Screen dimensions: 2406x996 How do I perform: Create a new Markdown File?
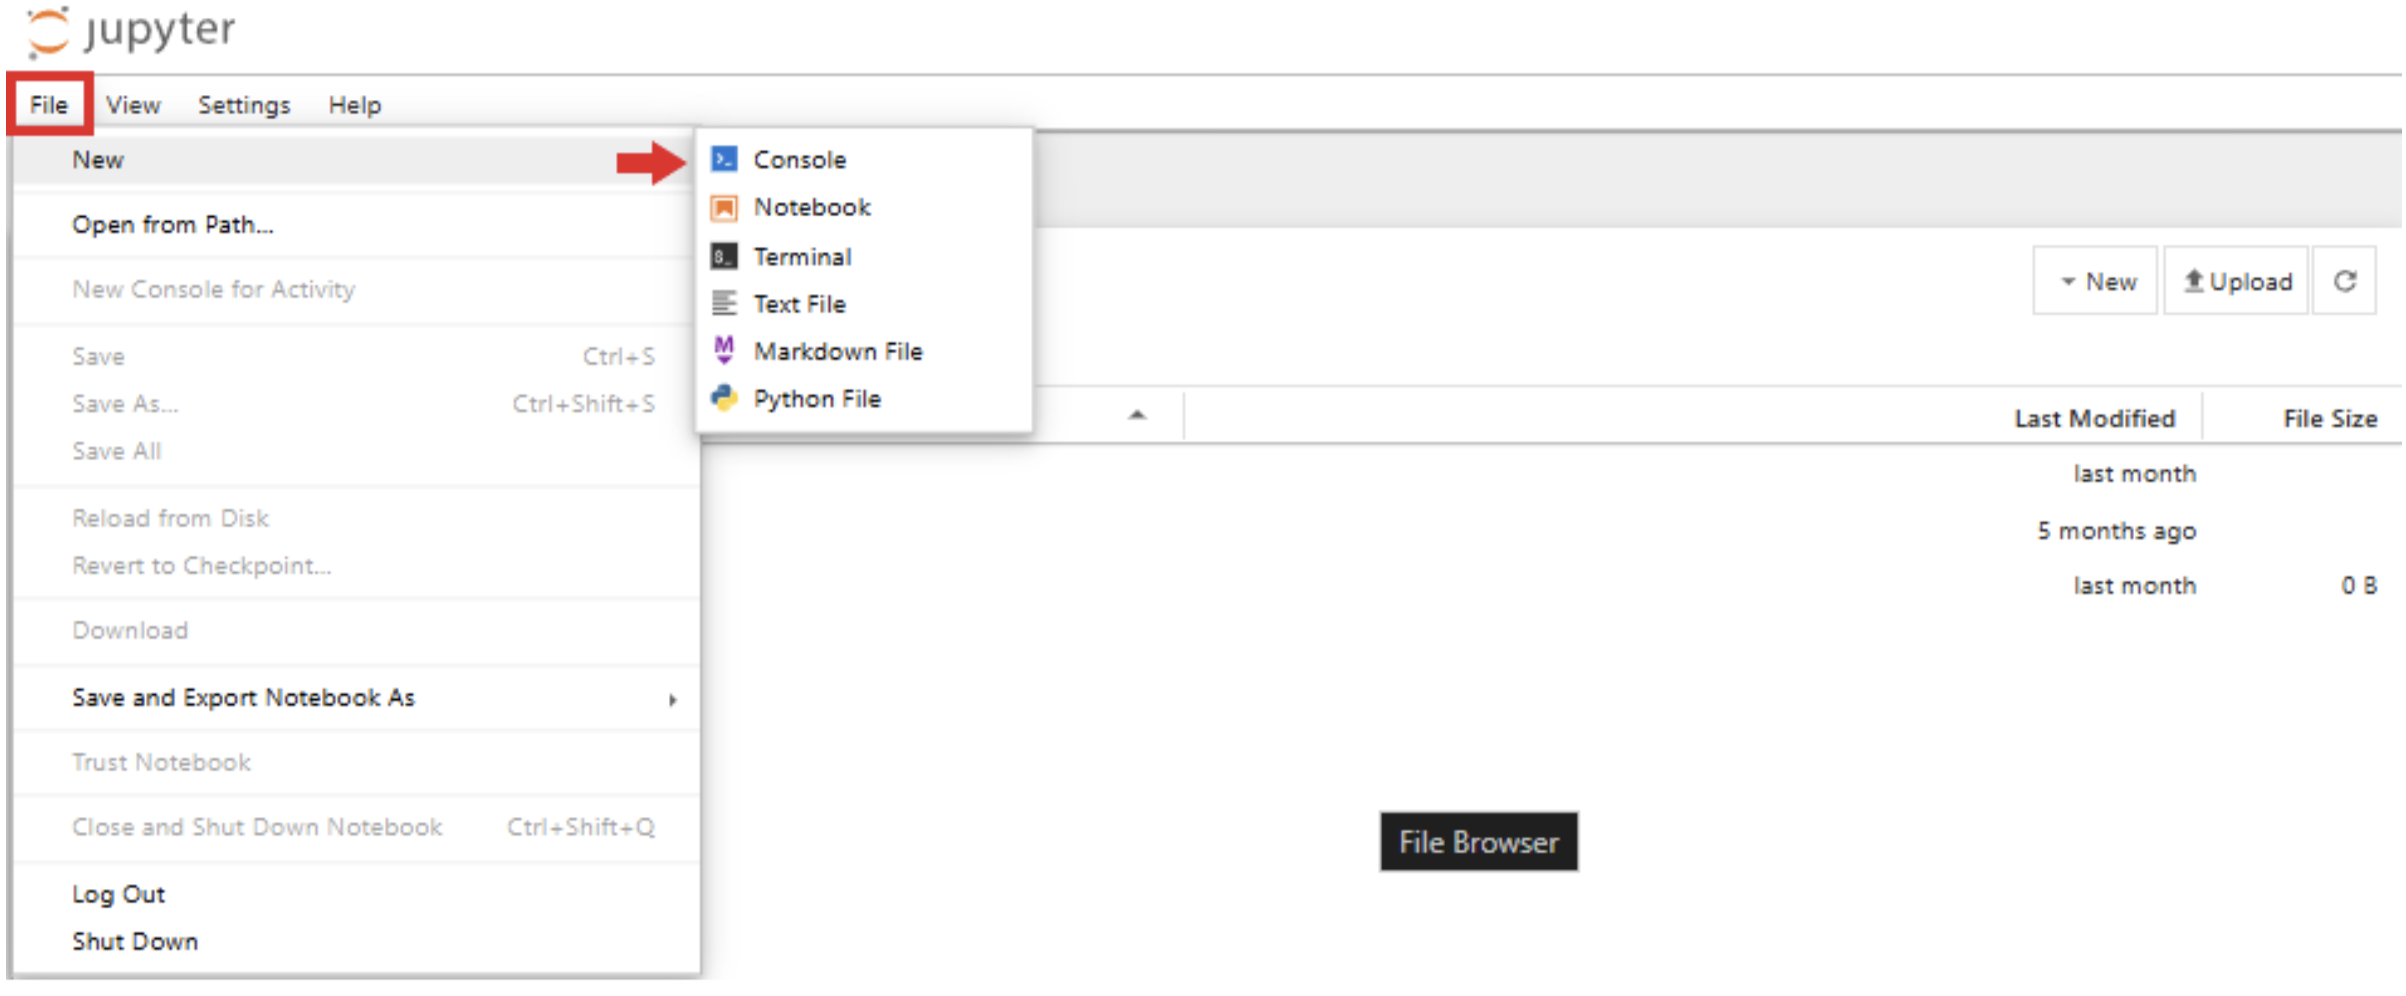click(x=864, y=351)
